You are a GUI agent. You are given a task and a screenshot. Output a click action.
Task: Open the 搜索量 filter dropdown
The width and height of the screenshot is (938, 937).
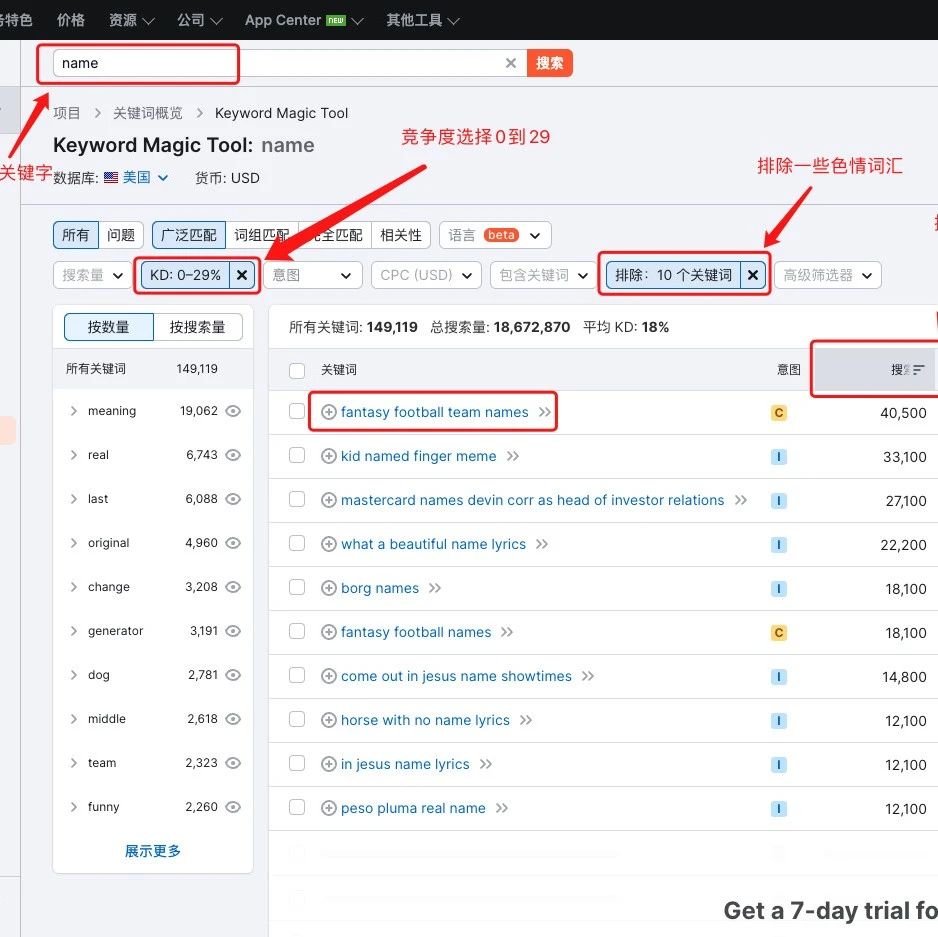coord(92,275)
